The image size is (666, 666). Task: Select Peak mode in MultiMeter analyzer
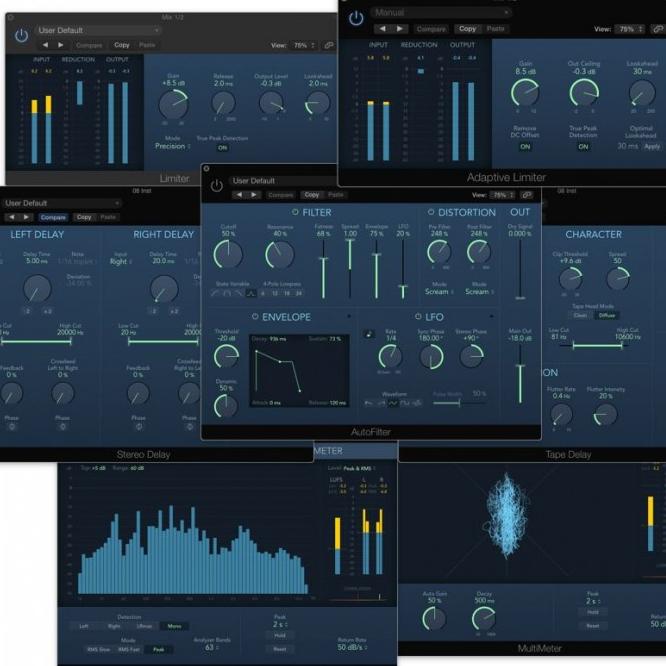158,649
